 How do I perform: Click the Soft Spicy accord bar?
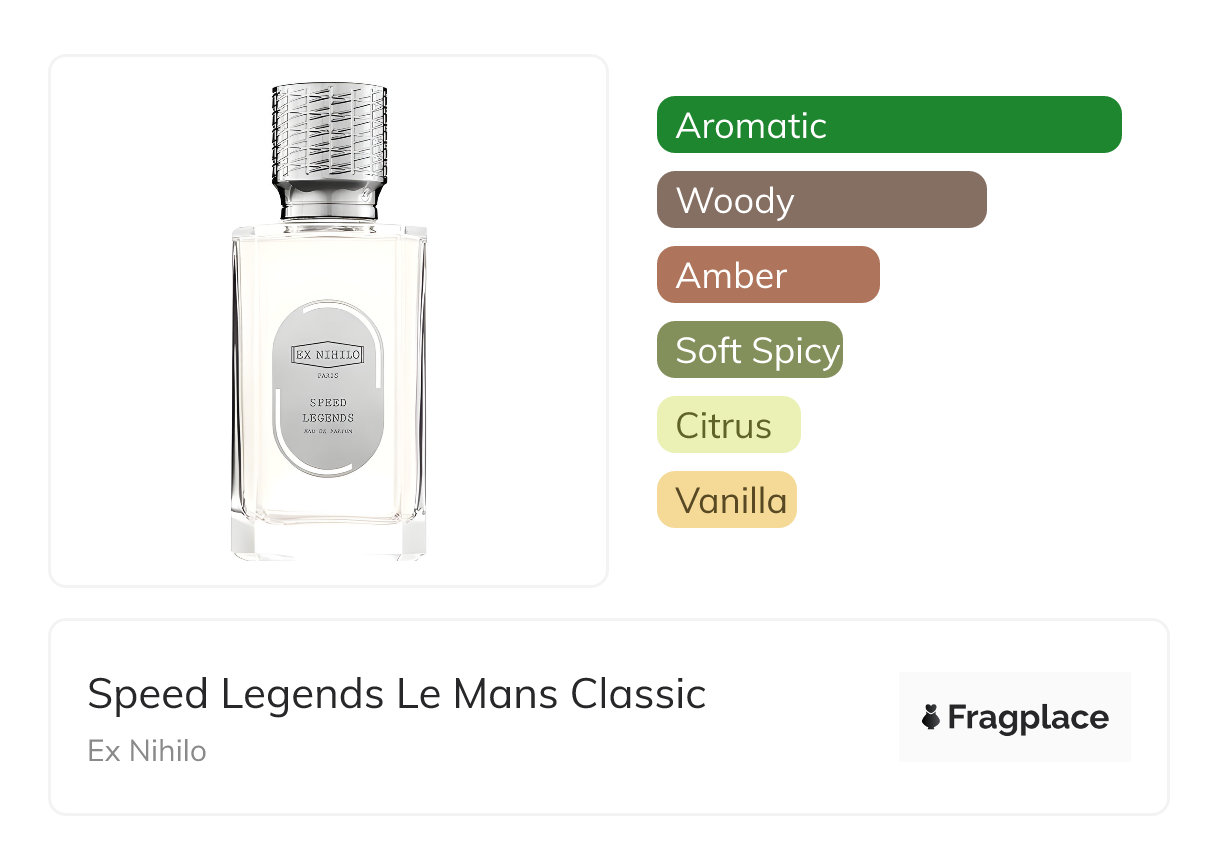coord(749,350)
